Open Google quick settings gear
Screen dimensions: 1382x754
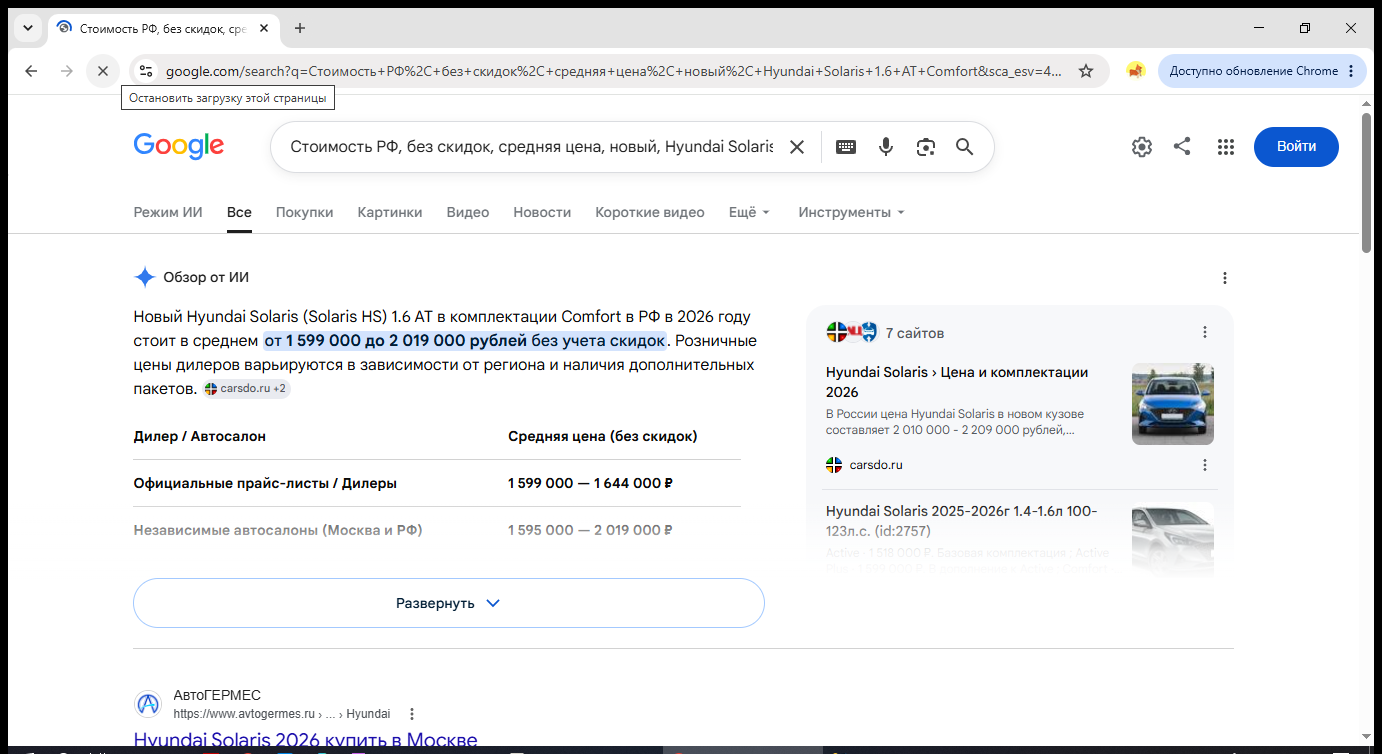(x=1141, y=147)
